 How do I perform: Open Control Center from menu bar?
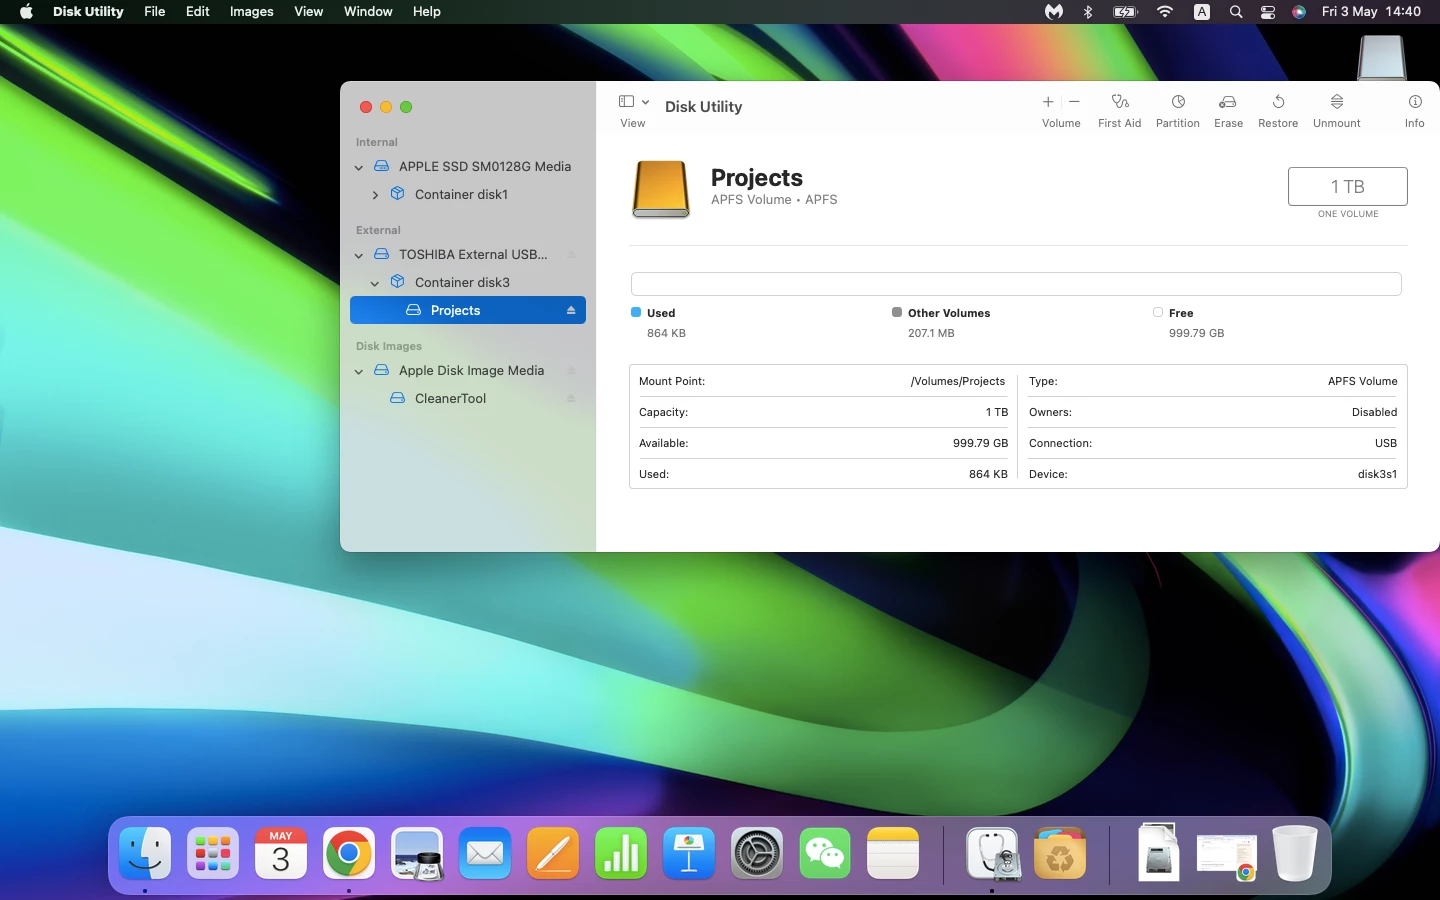coord(1268,12)
